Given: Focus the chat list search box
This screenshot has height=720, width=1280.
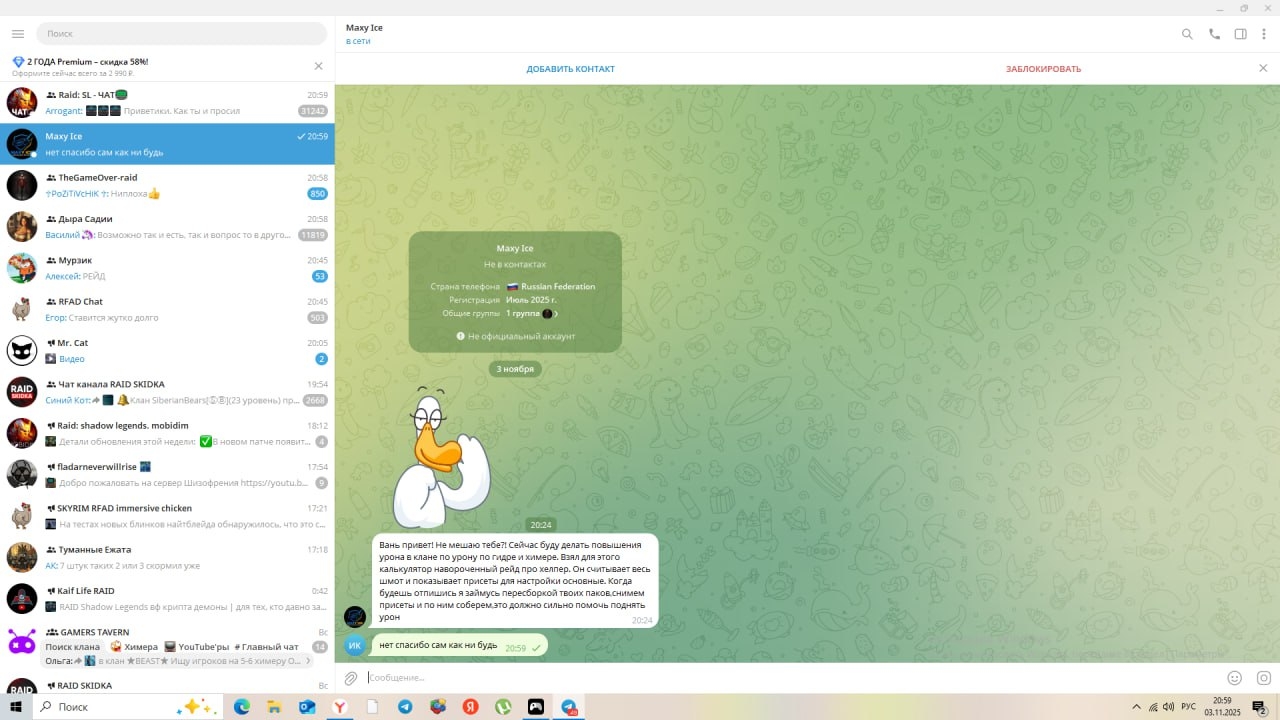Looking at the screenshot, I should (181, 34).
